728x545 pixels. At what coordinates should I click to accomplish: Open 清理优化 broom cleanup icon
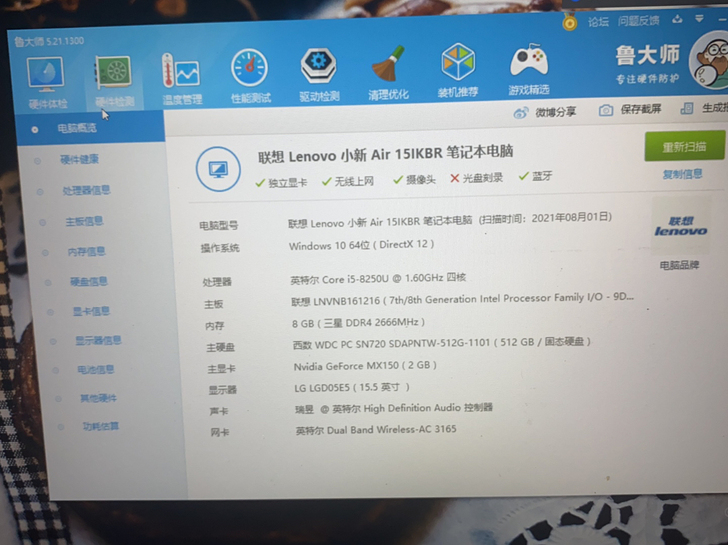tap(388, 63)
